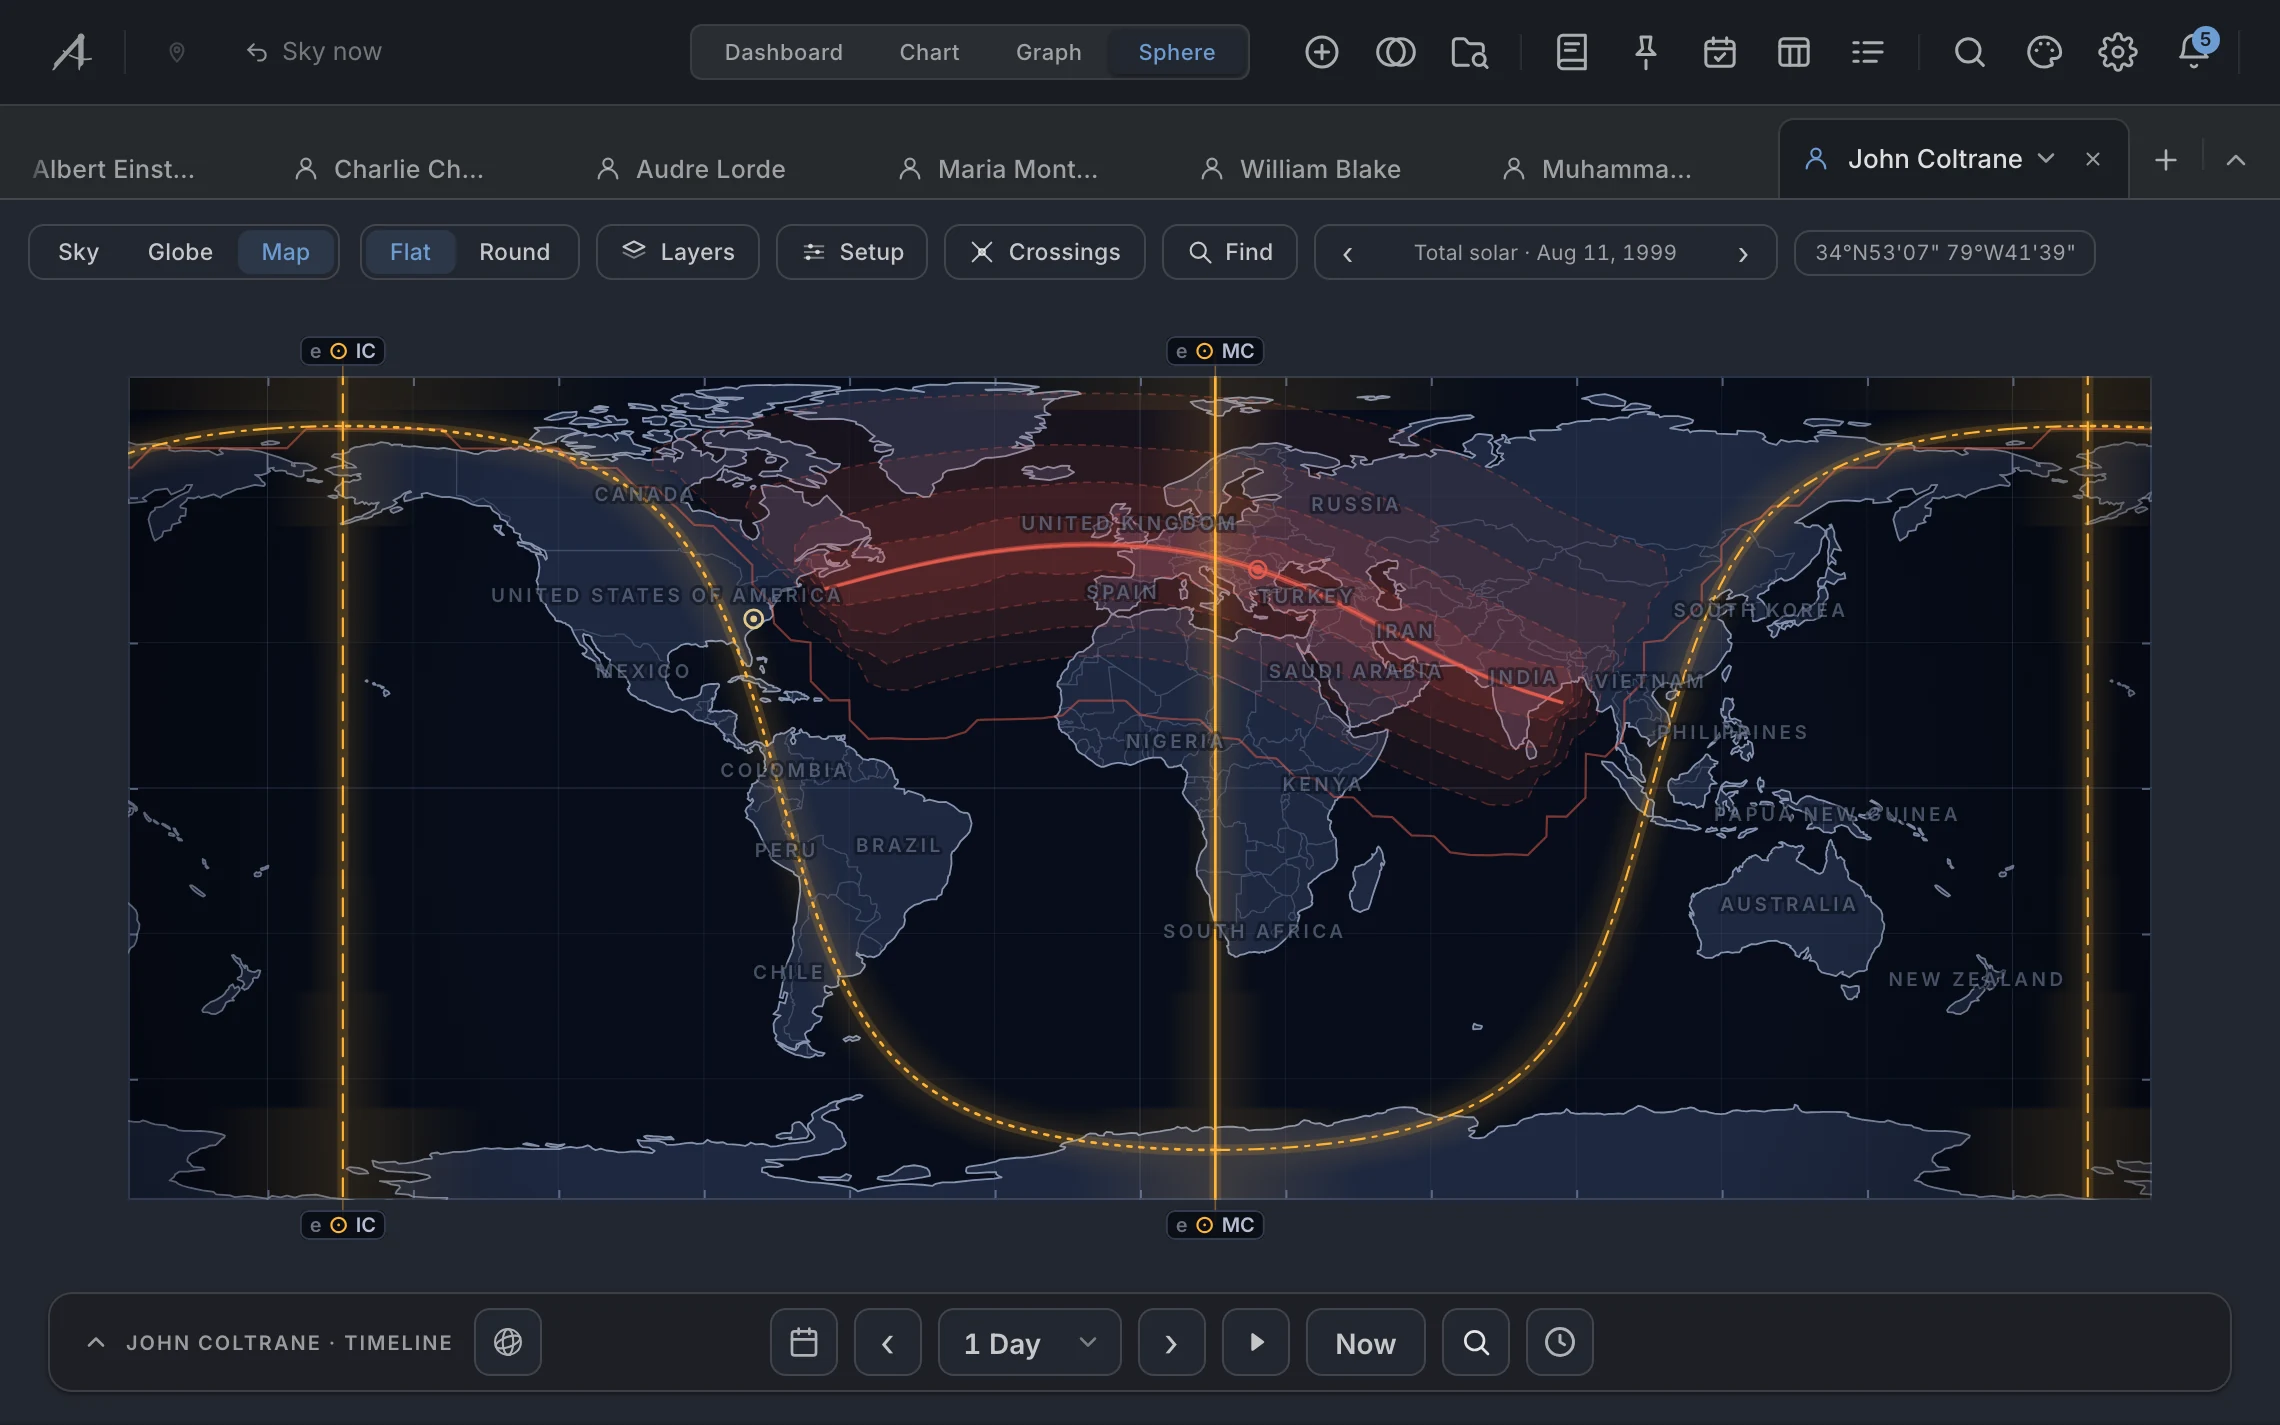2280x1425 pixels.
Task: Click the globe icon in the timeline bar
Action: click(508, 1342)
